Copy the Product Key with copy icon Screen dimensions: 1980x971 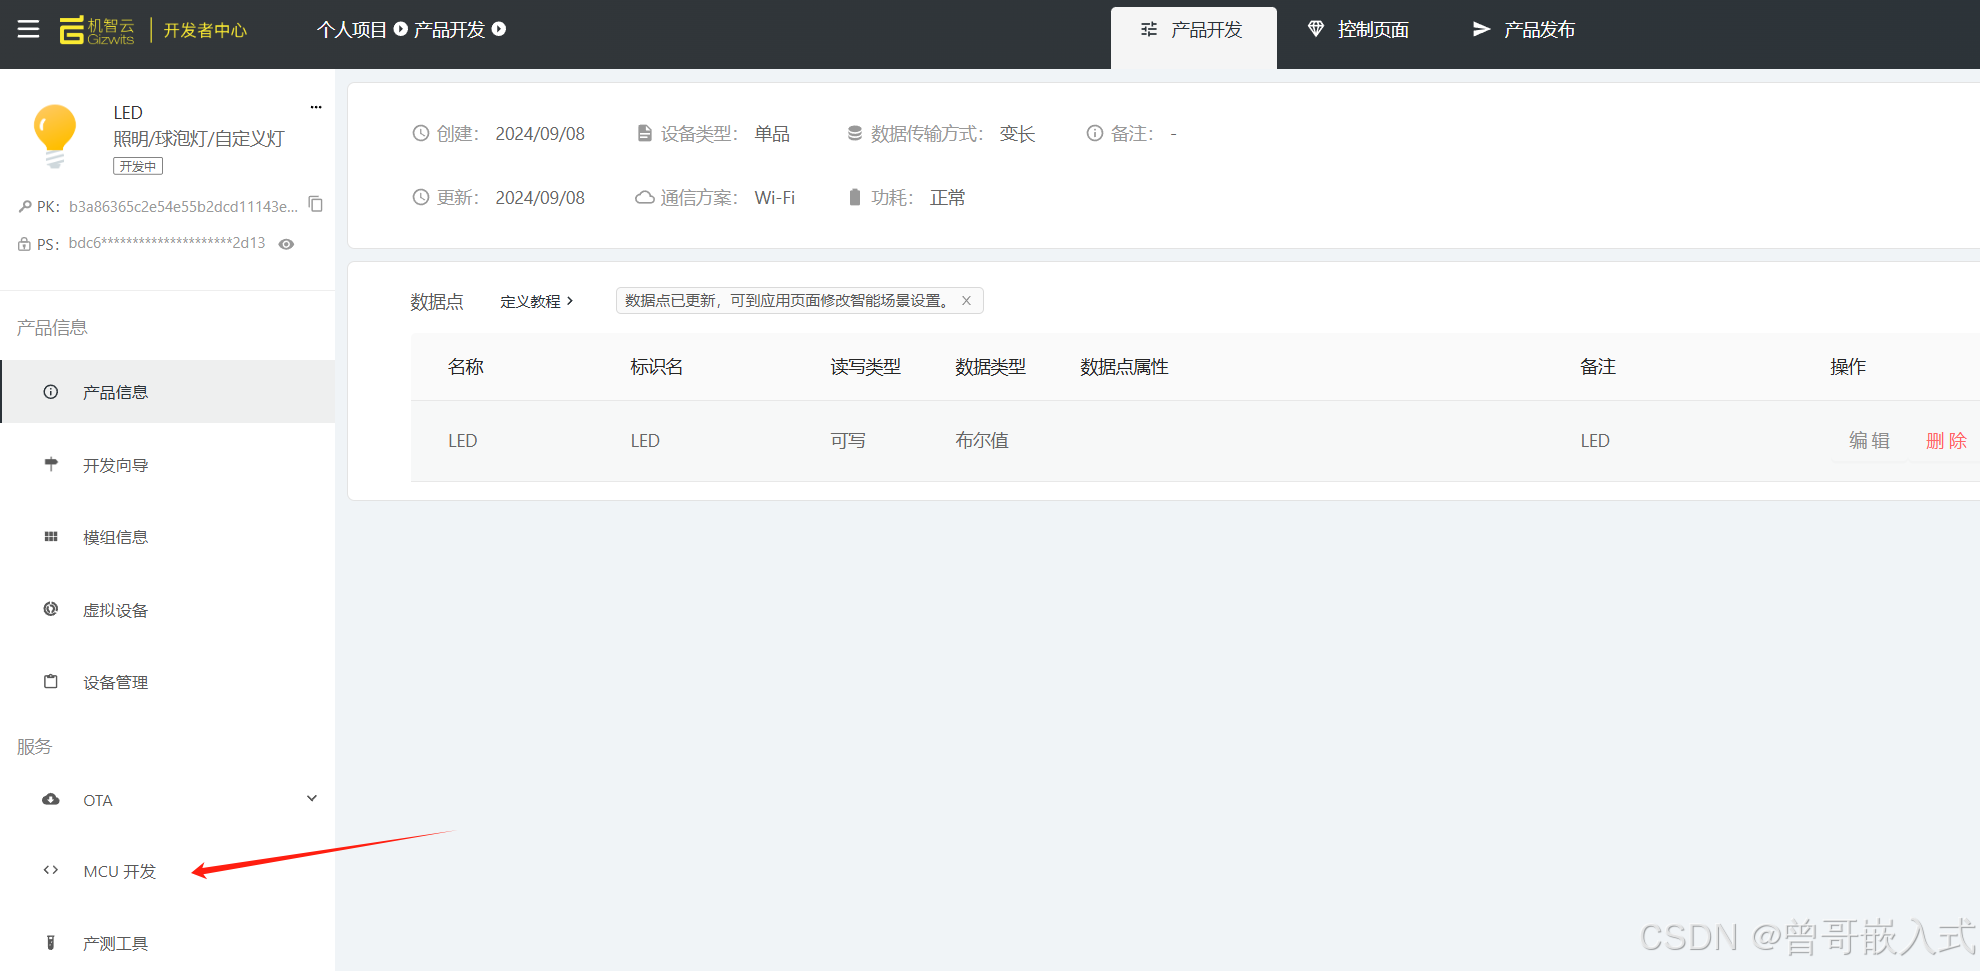point(316,204)
